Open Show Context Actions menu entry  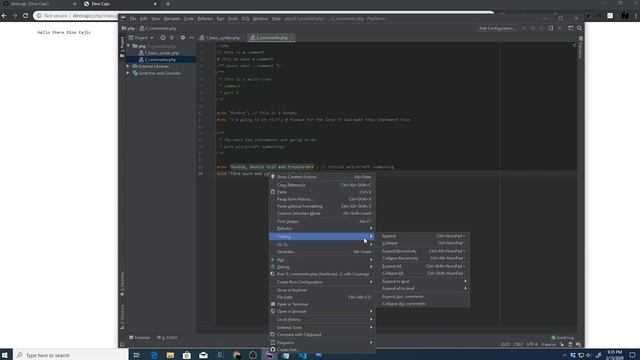pos(322,177)
